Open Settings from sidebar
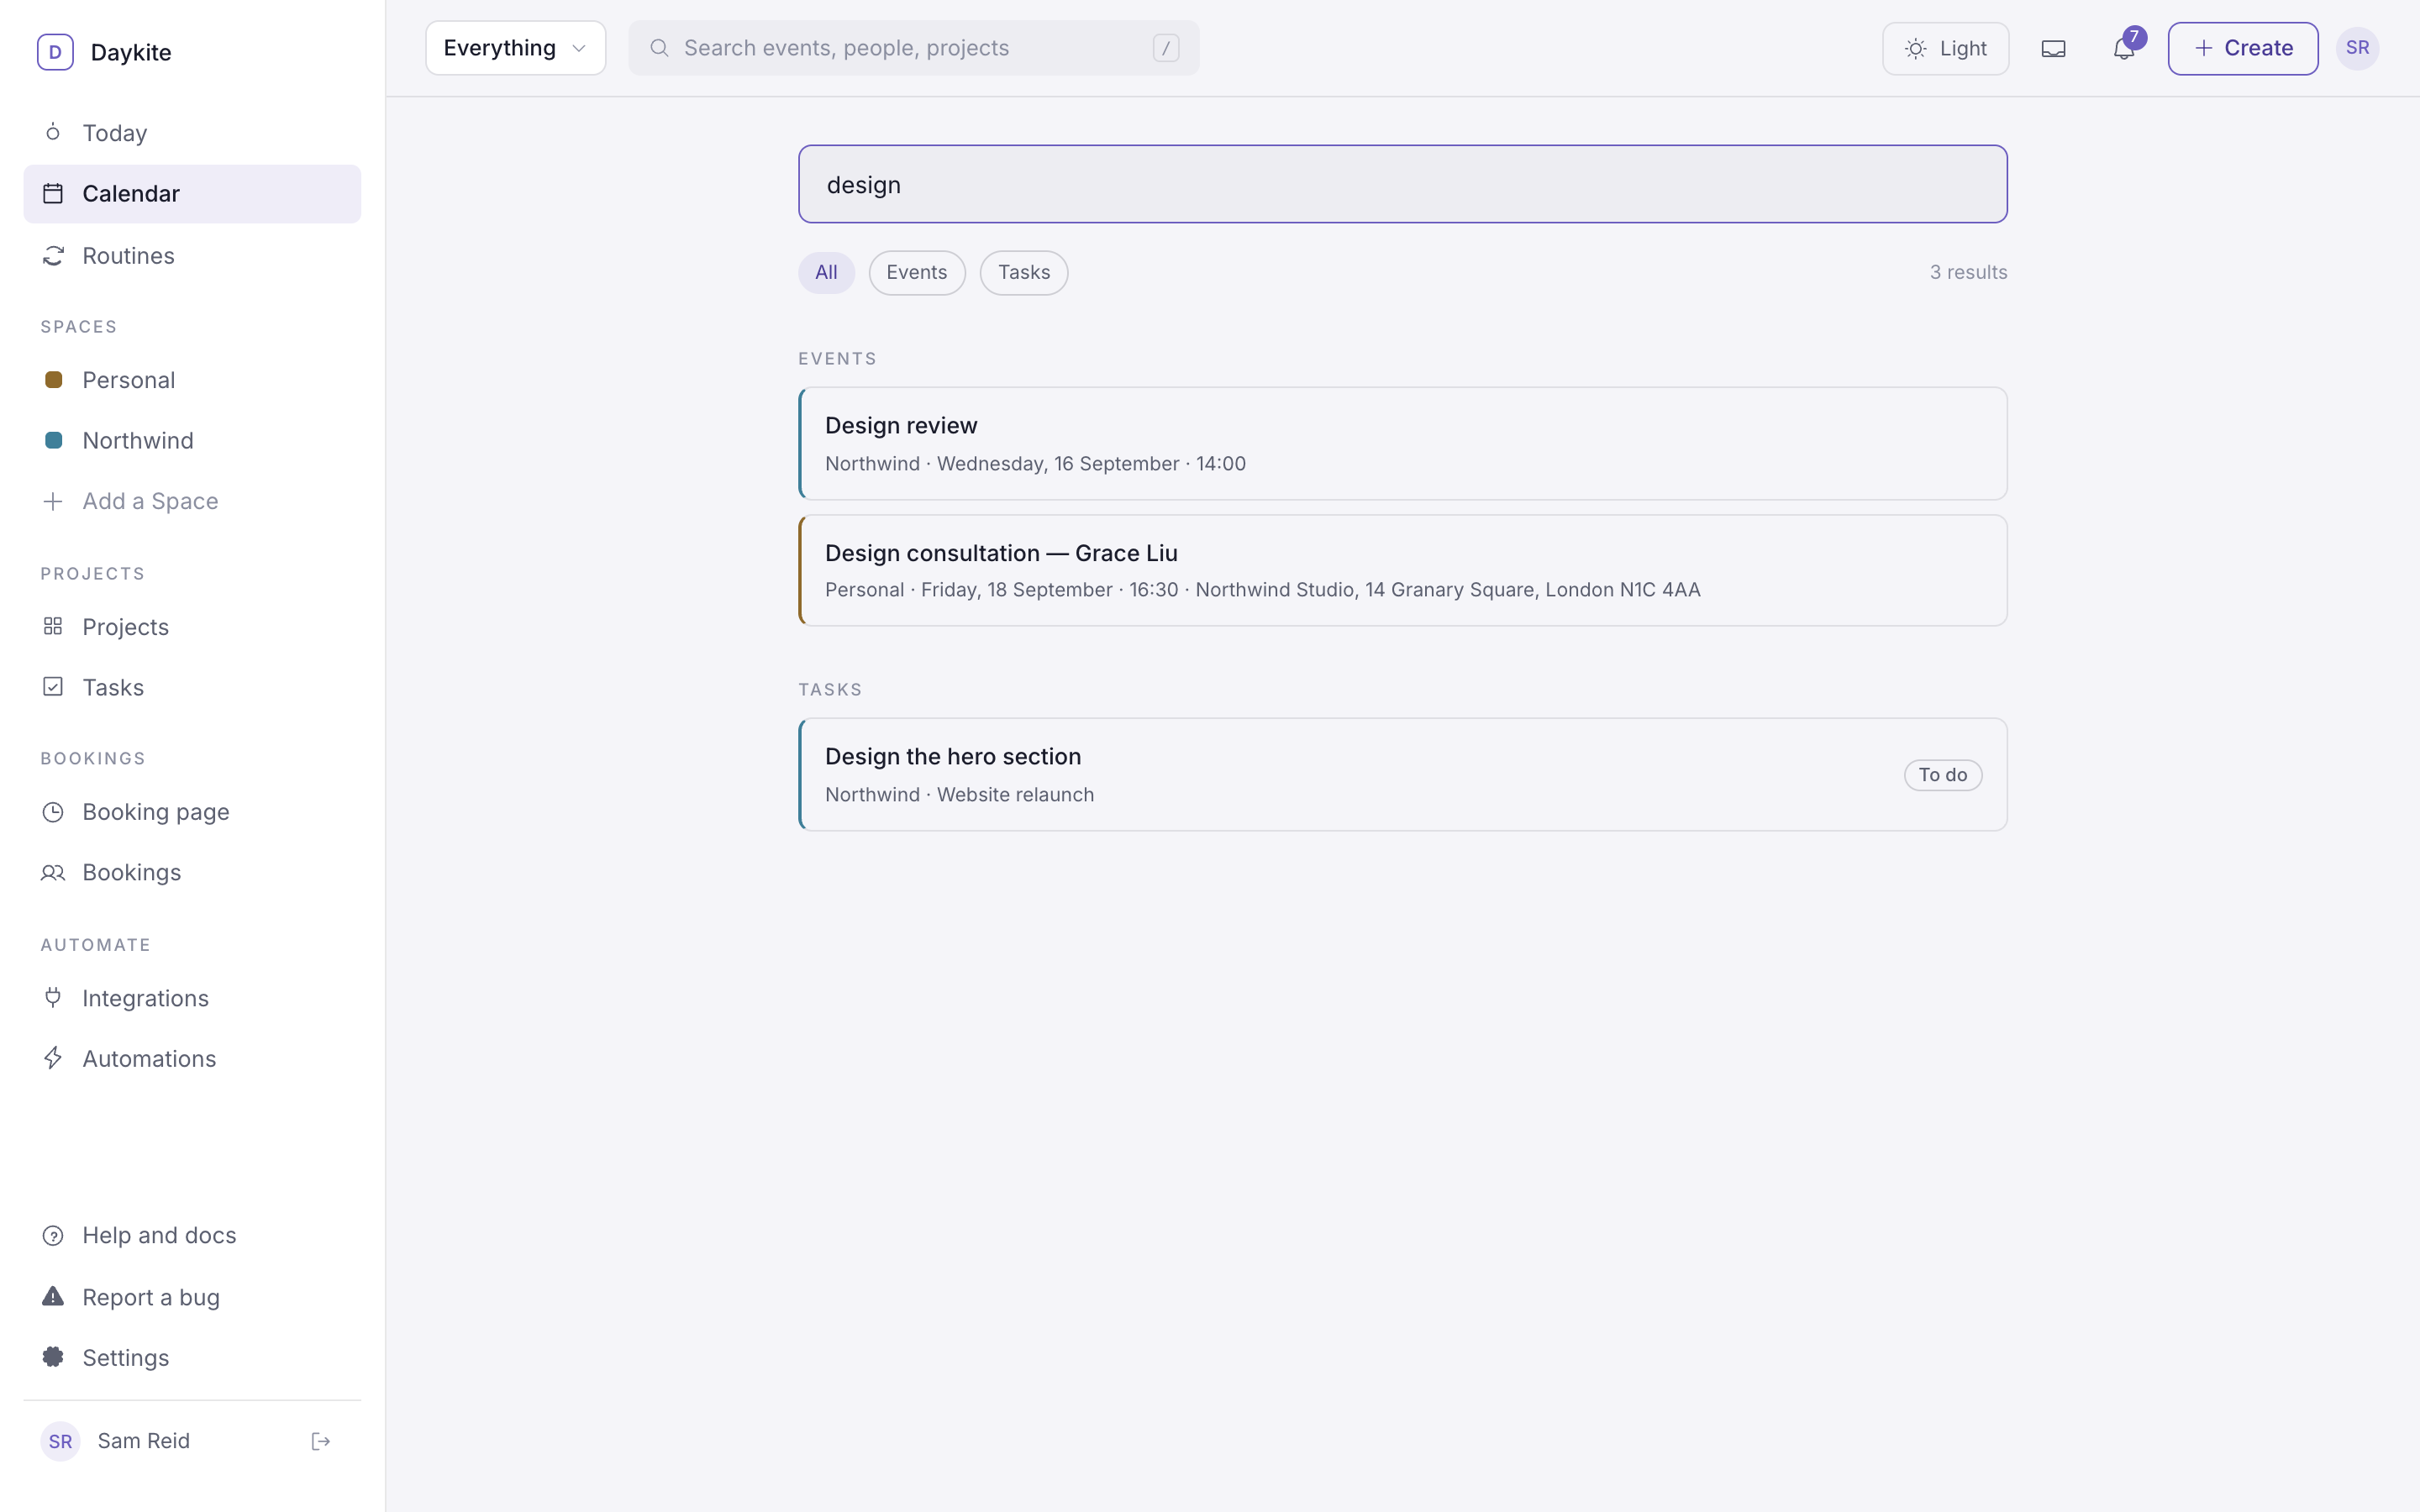Image resolution: width=2420 pixels, height=1512 pixels. coord(192,1357)
